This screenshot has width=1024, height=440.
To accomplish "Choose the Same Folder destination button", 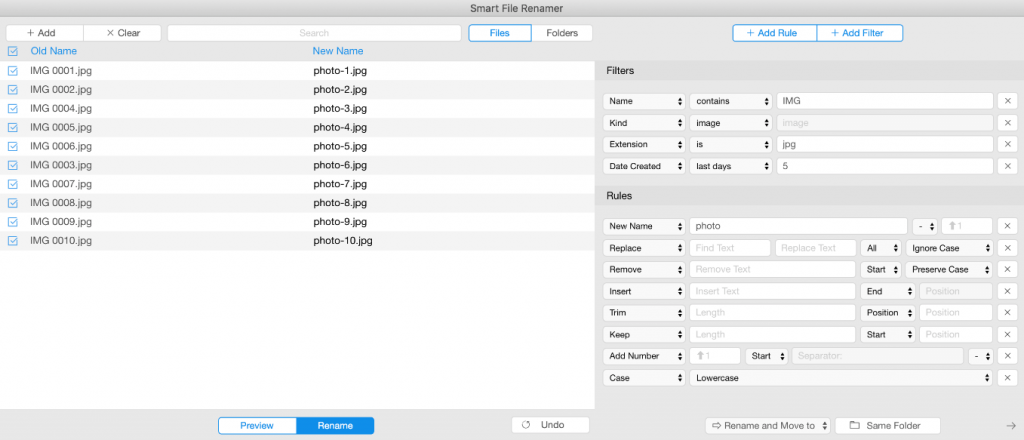I will [888, 426].
